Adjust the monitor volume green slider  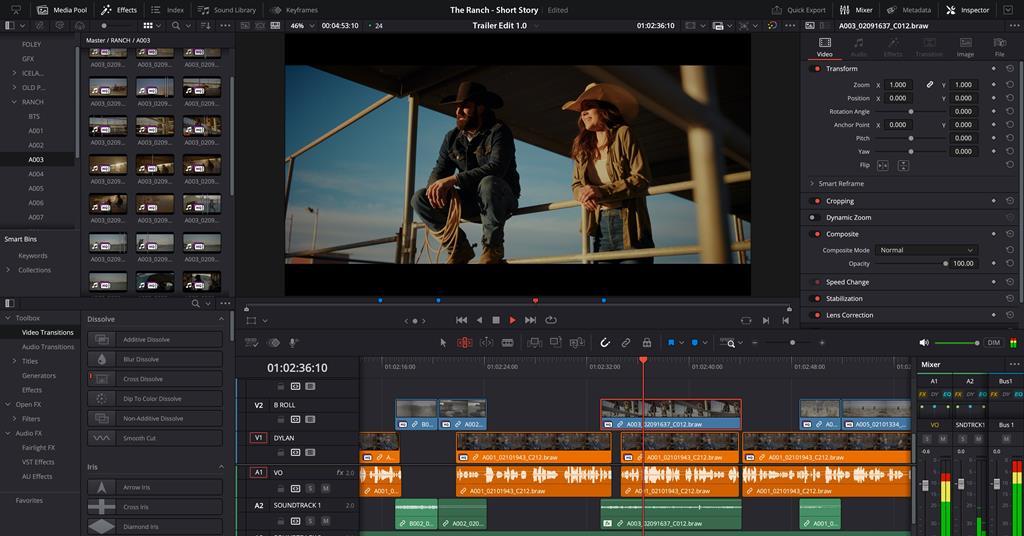tap(957, 343)
